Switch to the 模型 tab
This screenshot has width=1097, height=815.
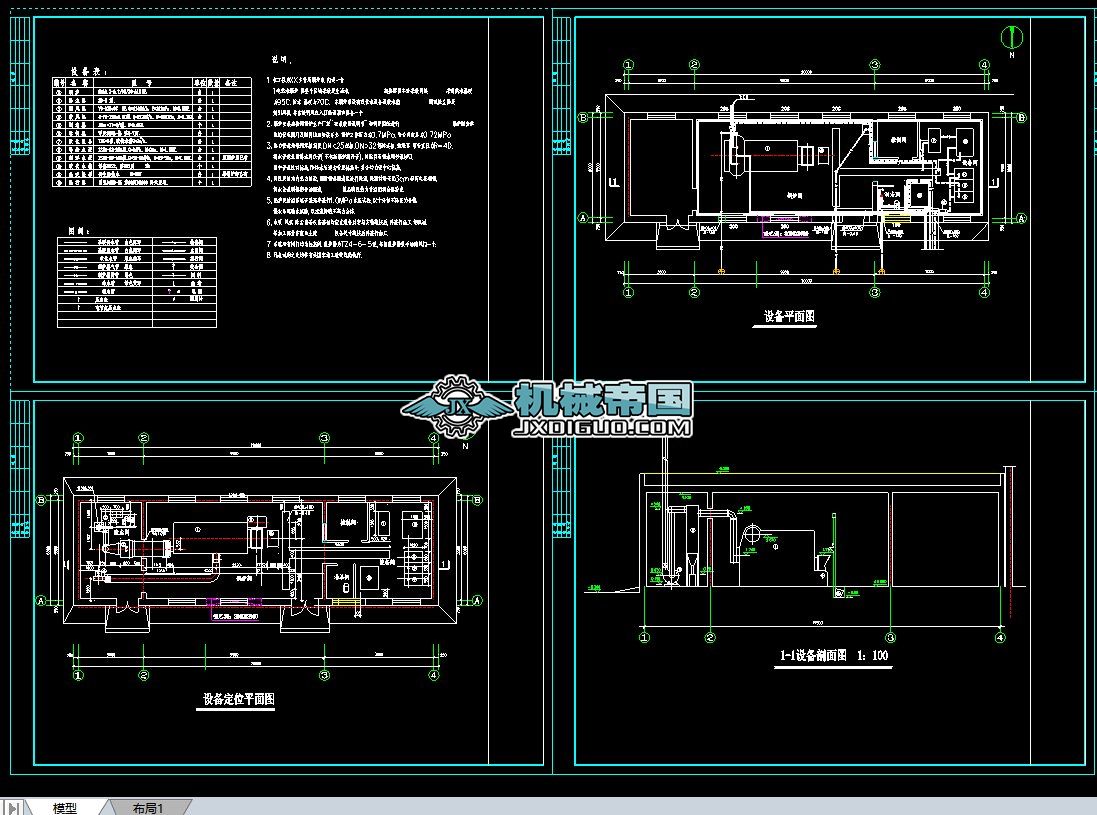(x=64, y=807)
